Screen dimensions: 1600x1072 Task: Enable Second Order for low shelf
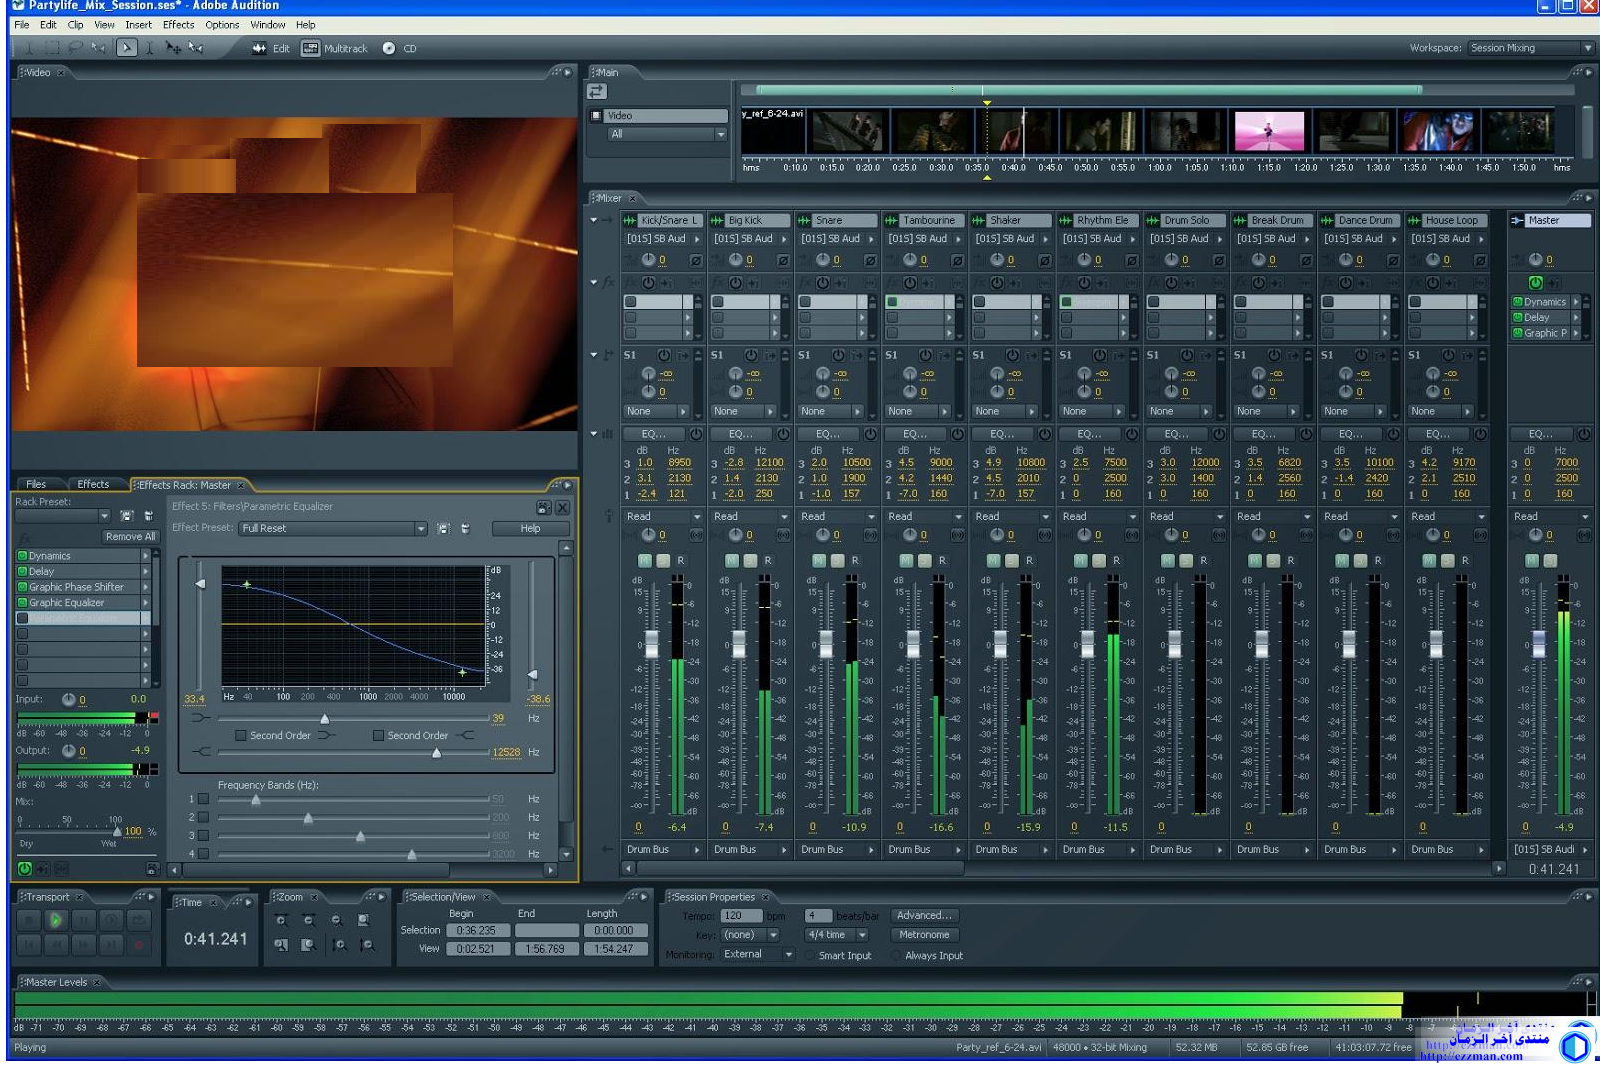pyautogui.click(x=240, y=735)
